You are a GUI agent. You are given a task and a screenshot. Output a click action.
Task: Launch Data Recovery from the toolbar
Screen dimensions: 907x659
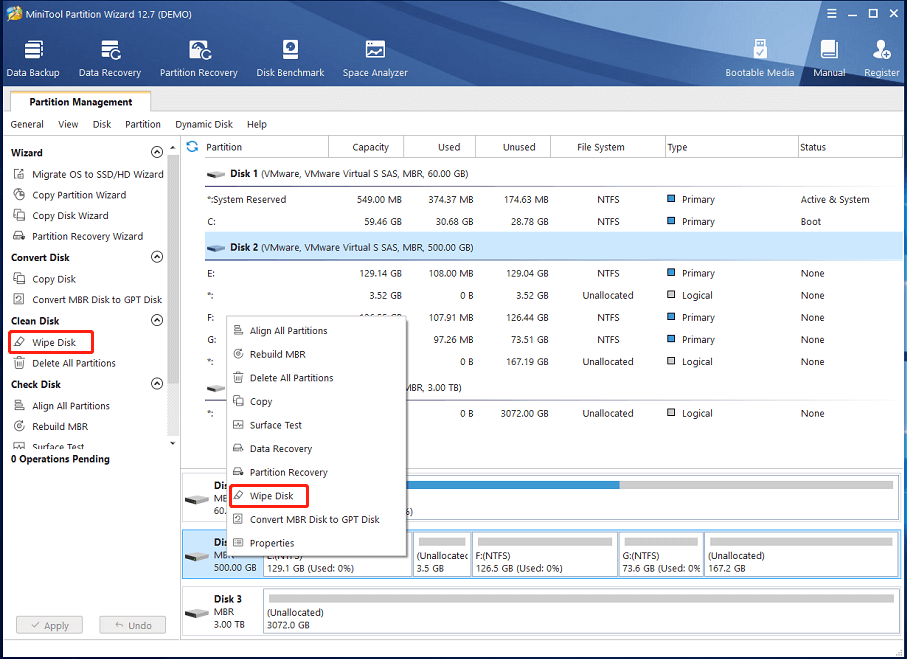[x=110, y=58]
